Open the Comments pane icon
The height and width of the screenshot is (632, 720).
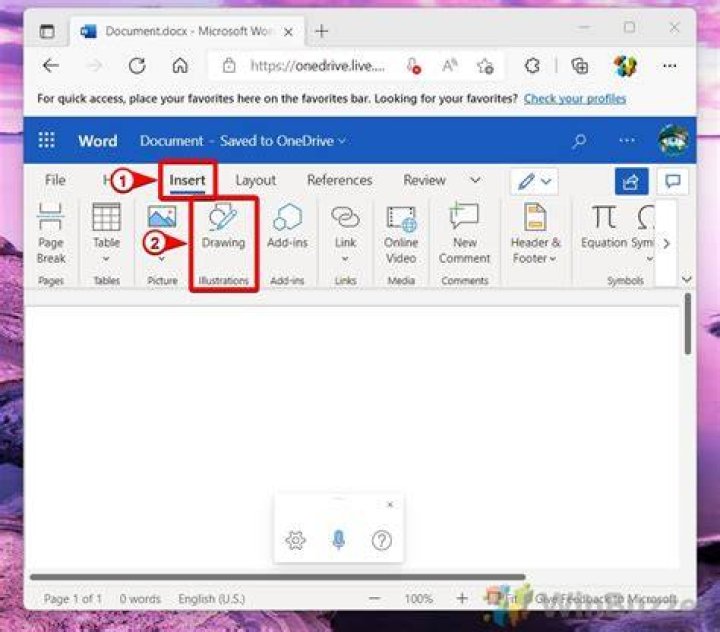(x=673, y=181)
